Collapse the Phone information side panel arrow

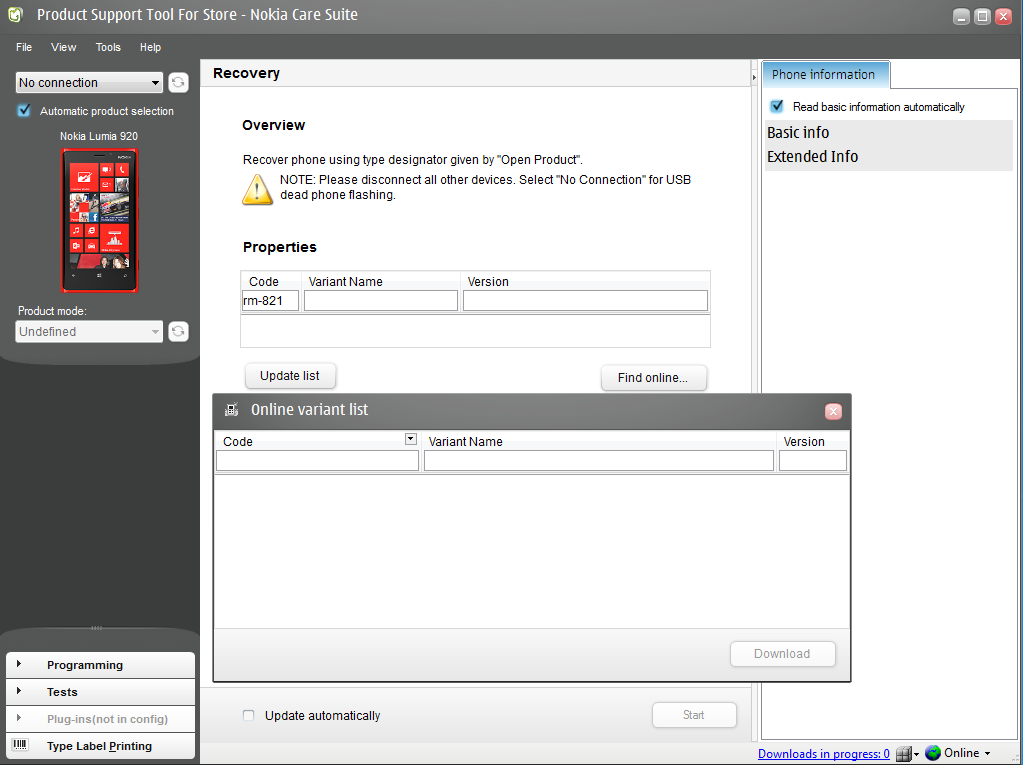coord(754,77)
